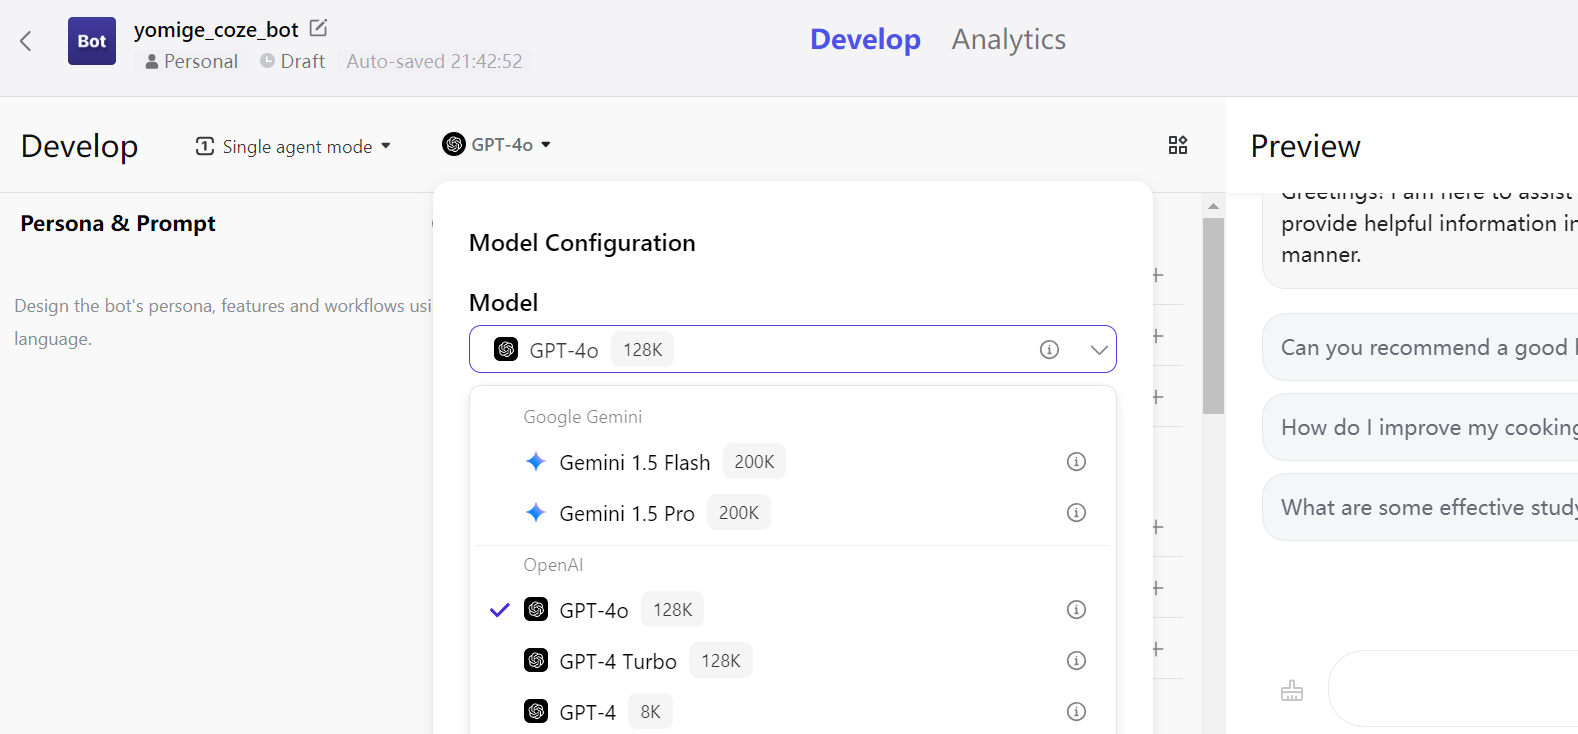Click the Gemini 1.5 Pro sparkle icon
The height and width of the screenshot is (734, 1578).
click(x=536, y=512)
